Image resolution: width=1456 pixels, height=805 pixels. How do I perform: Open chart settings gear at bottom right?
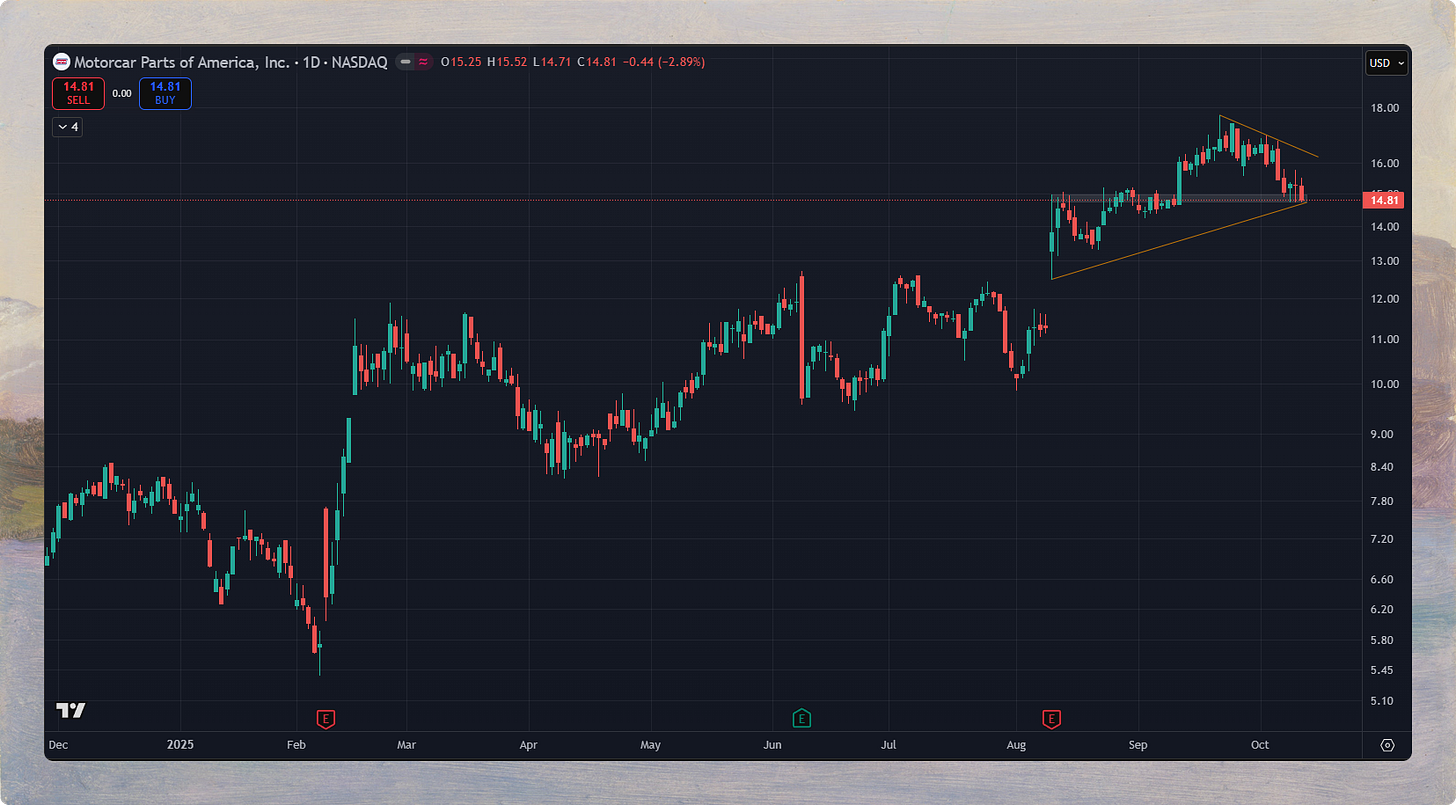click(1388, 745)
